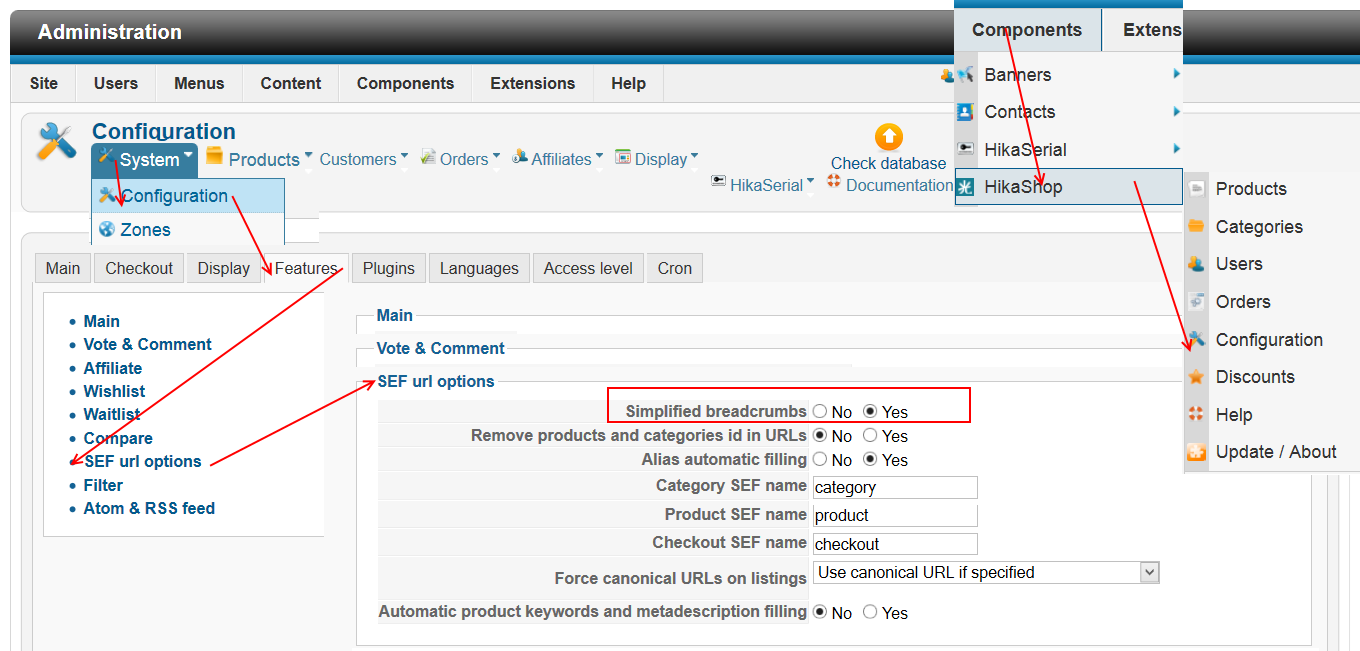The image size is (1360, 651).
Task: Select No for Automatic product keywords and metadescription filling
Action: [x=820, y=611]
